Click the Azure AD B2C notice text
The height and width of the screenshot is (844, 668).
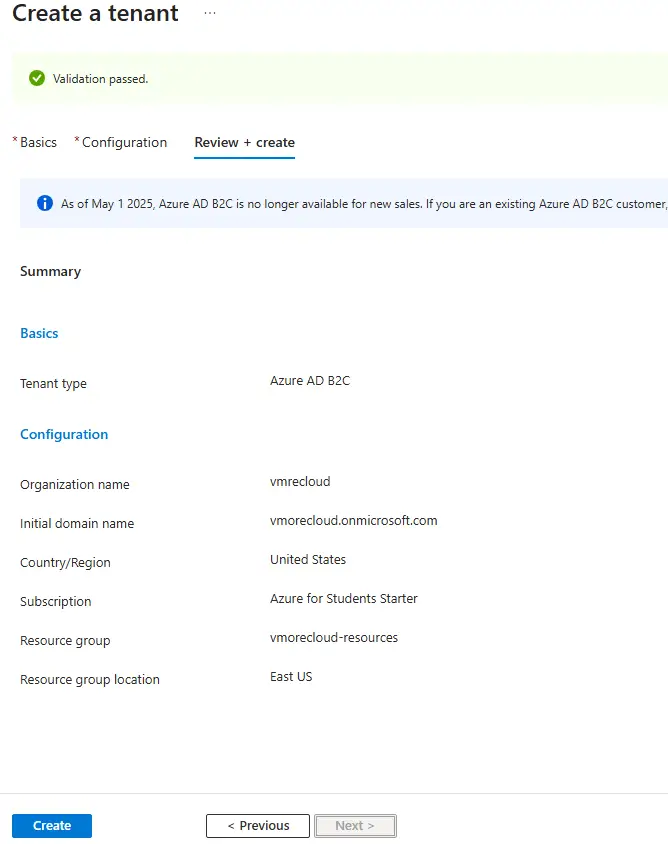(x=364, y=204)
